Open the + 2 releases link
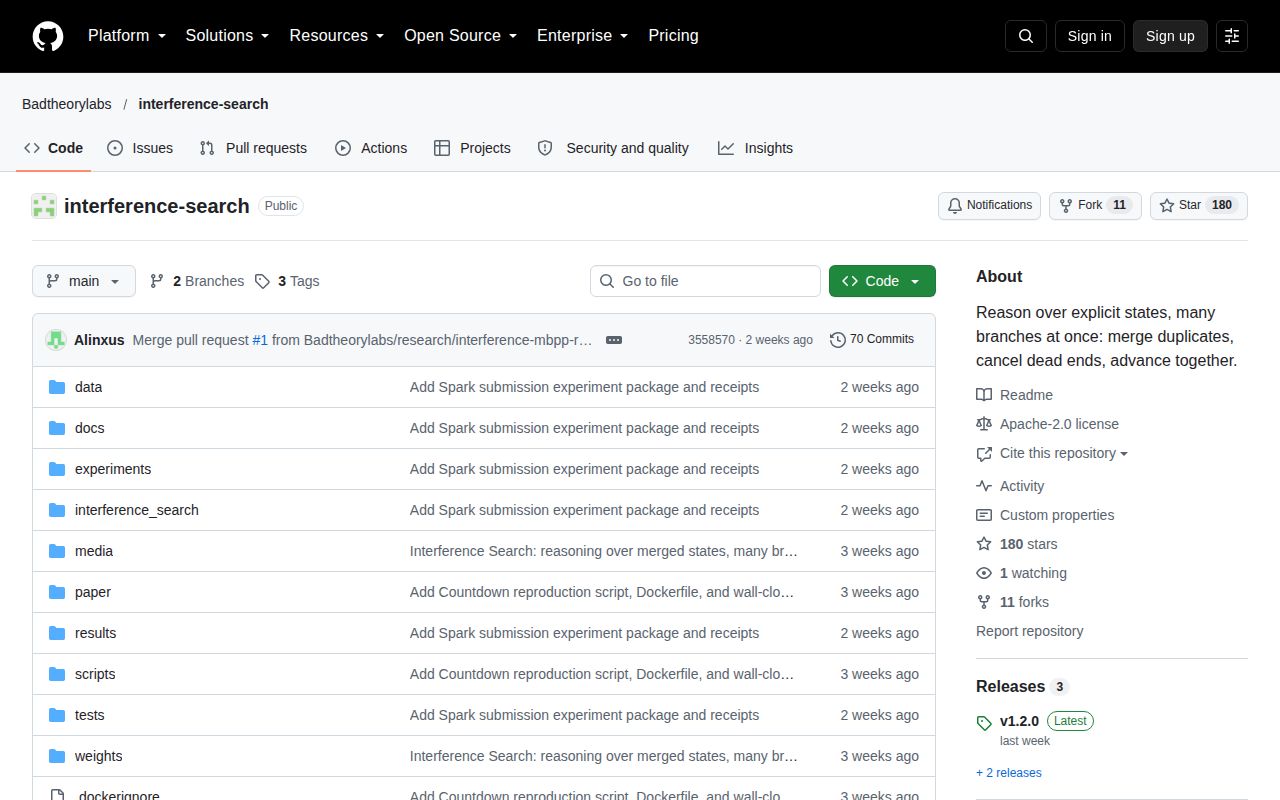The height and width of the screenshot is (800, 1280). coord(1009,773)
